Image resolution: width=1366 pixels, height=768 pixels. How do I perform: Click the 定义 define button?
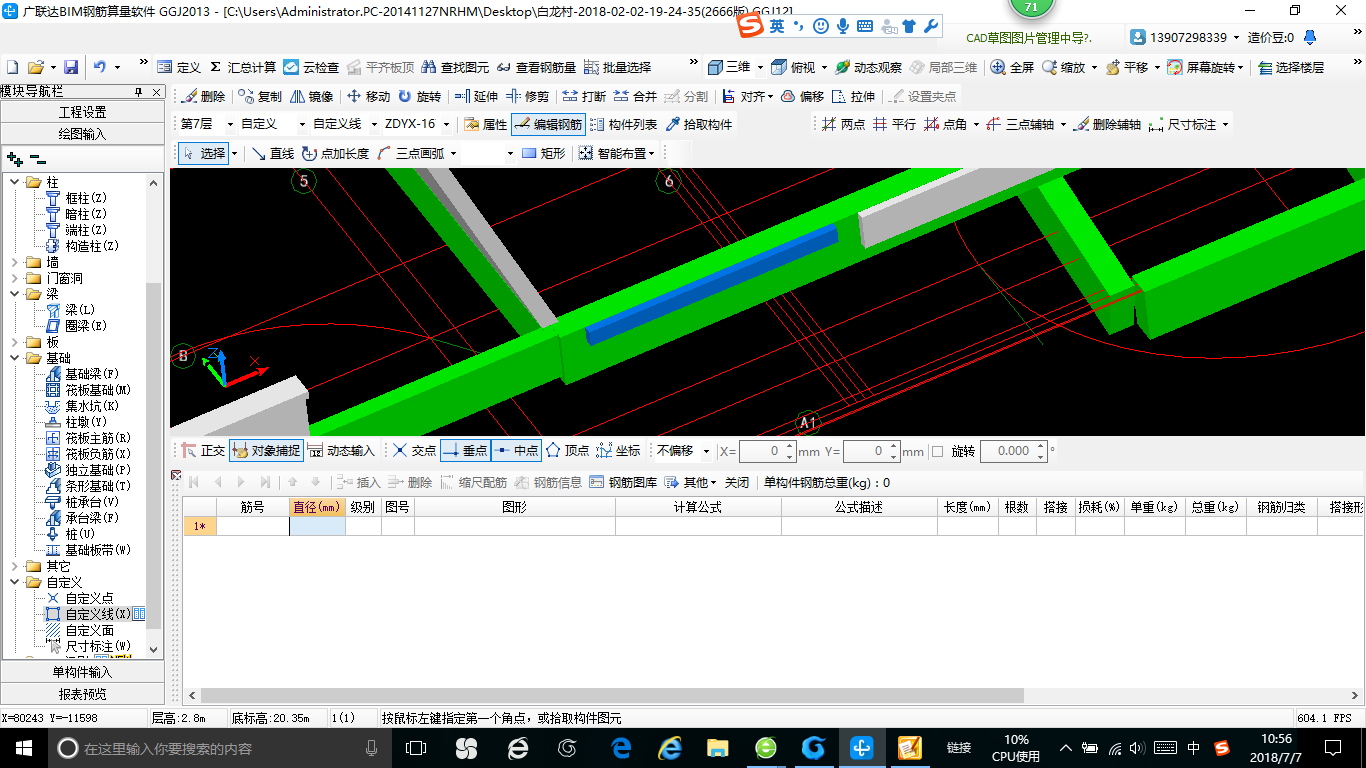coord(179,67)
